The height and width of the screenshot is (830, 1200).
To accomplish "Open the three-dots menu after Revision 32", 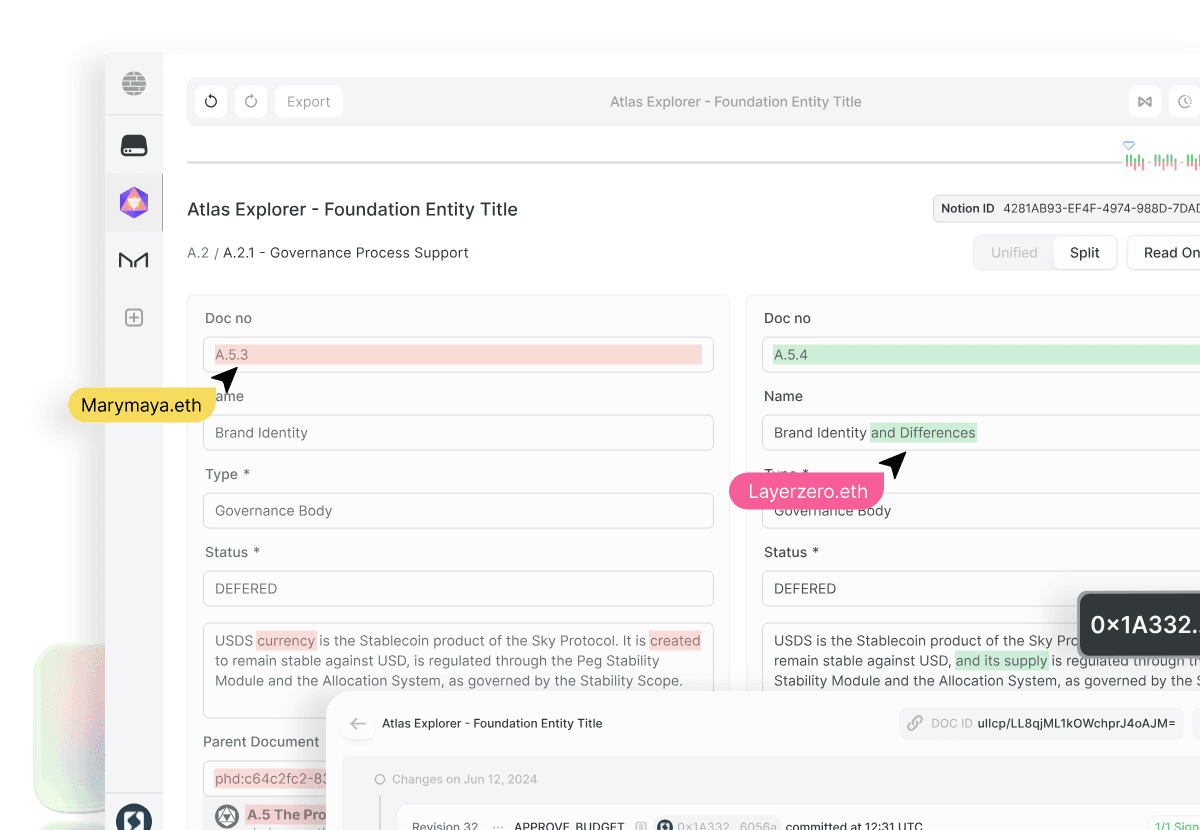I will 498,826.
